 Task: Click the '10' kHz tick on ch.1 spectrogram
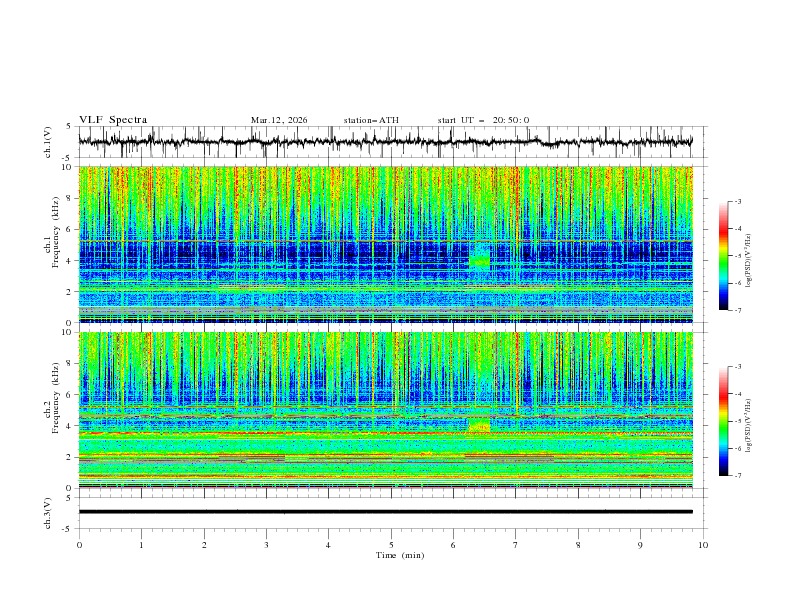pyautogui.click(x=67, y=167)
